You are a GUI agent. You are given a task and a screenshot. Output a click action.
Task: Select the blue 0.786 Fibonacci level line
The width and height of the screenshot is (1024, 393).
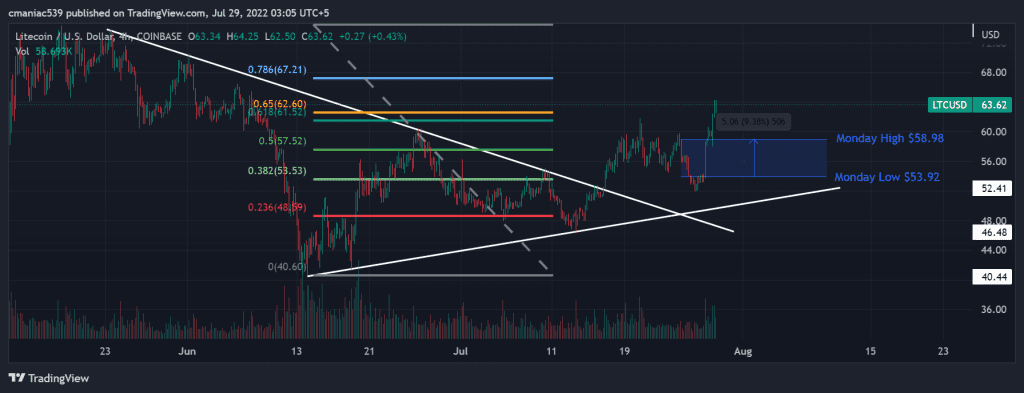coord(433,78)
